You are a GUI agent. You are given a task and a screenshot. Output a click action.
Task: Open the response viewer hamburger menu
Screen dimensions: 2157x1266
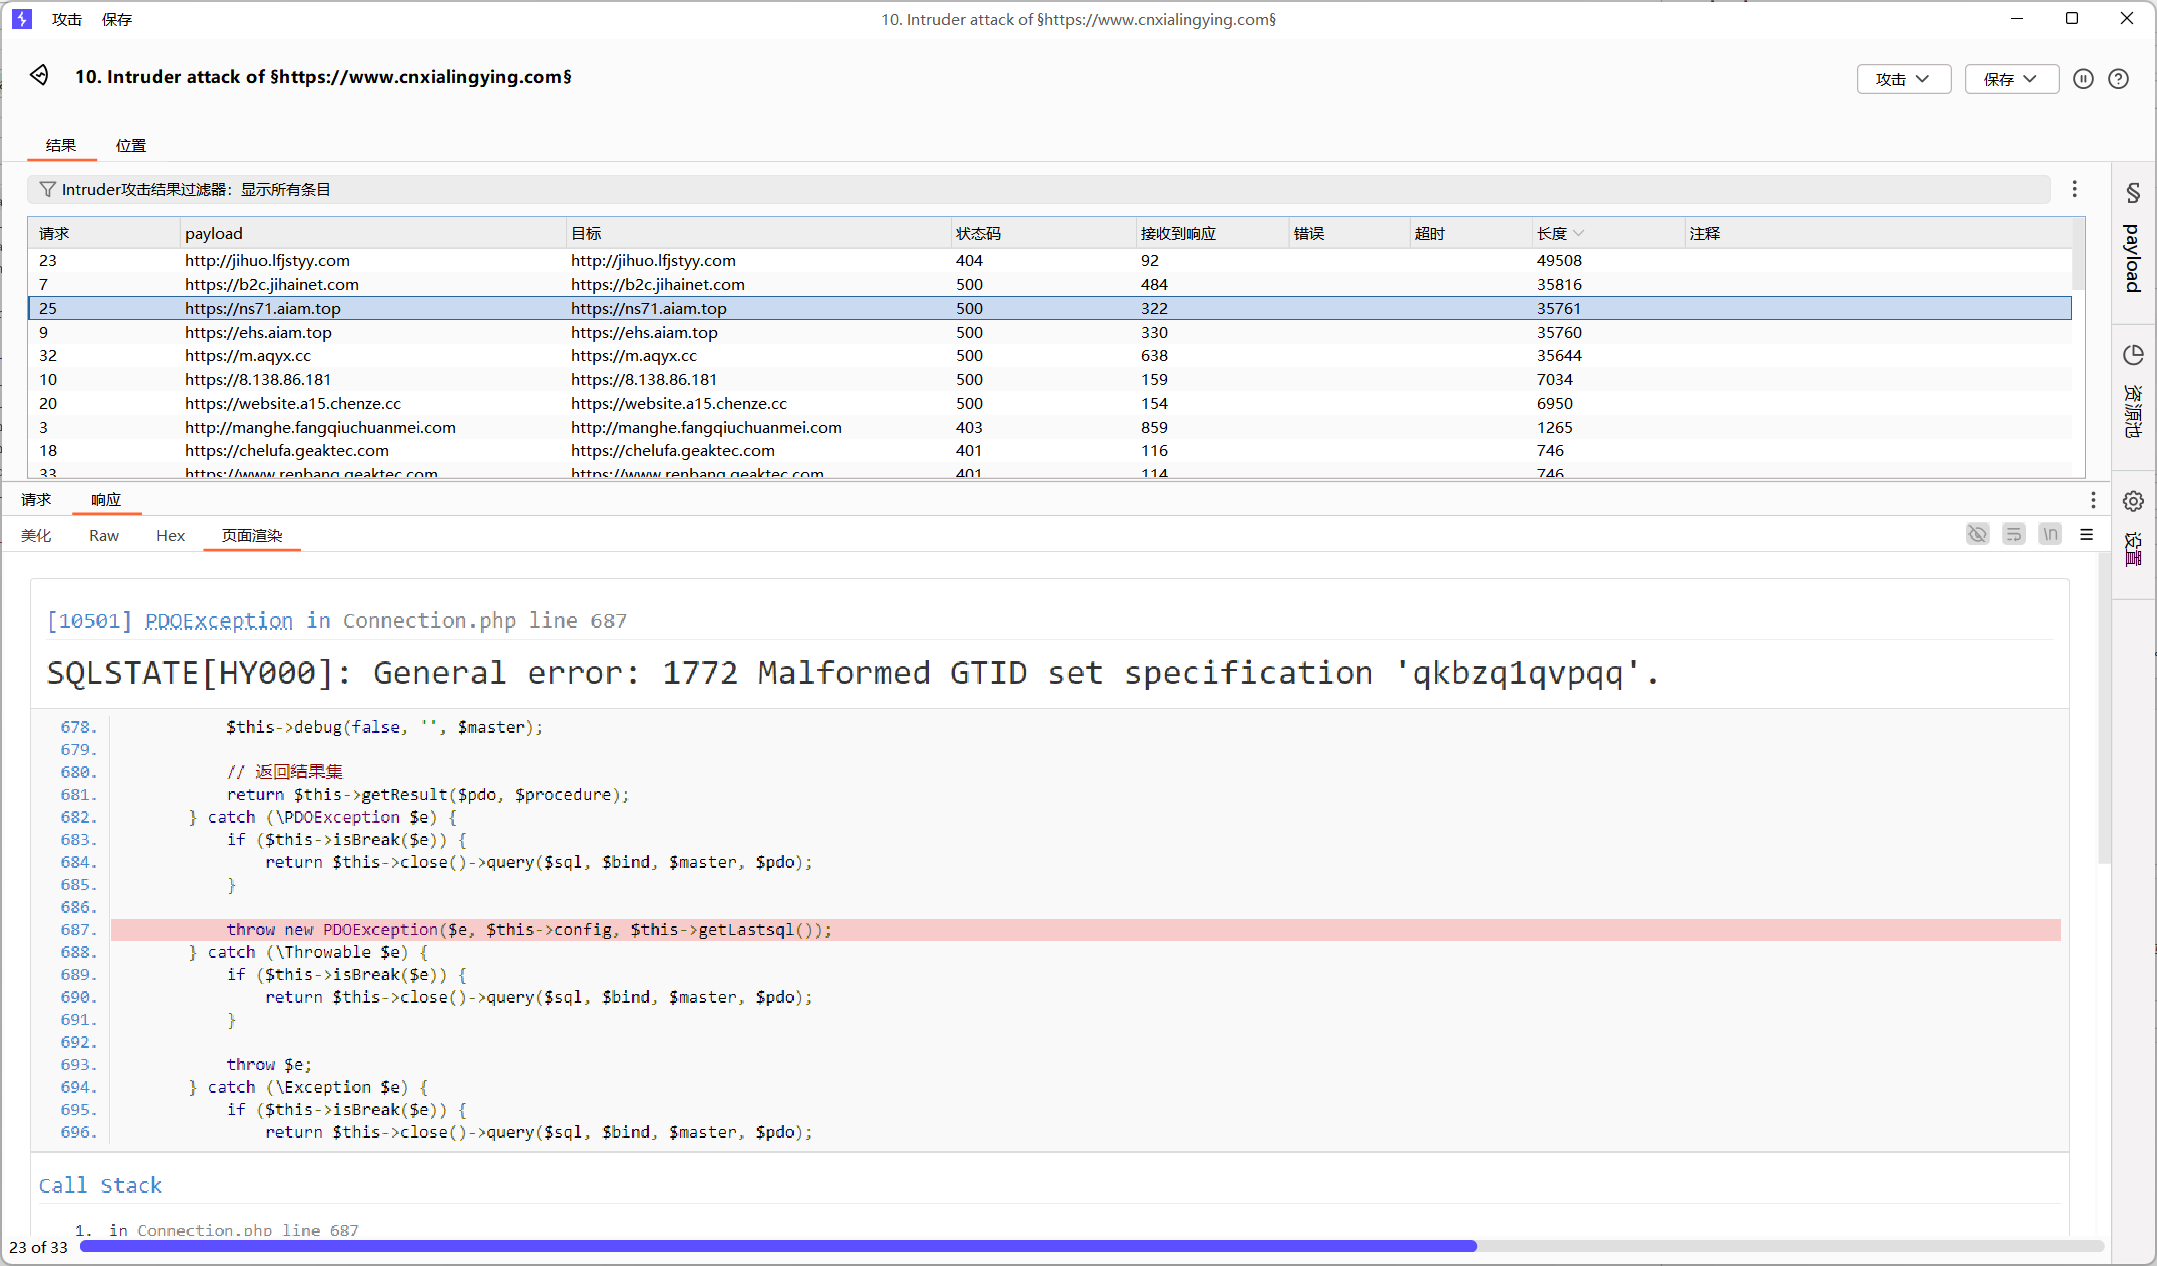pyautogui.click(x=2087, y=535)
